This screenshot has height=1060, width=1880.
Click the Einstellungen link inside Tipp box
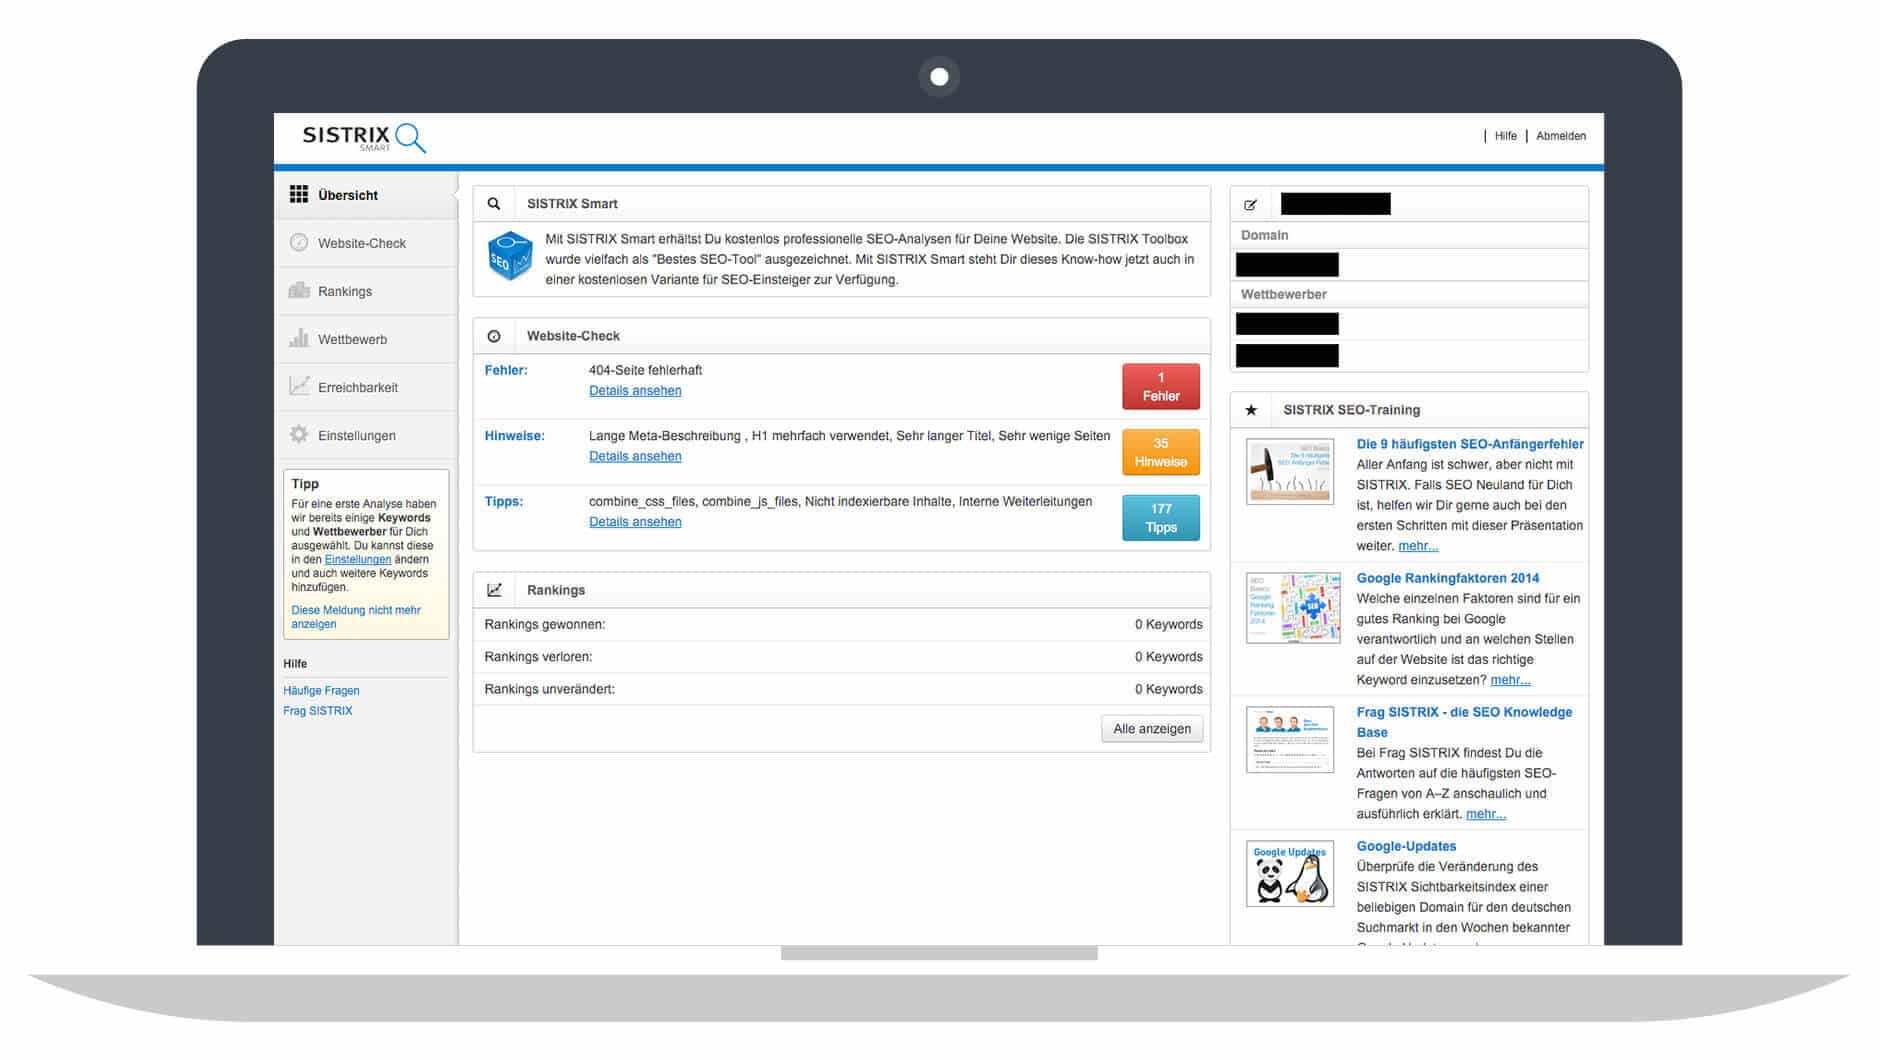pos(358,560)
